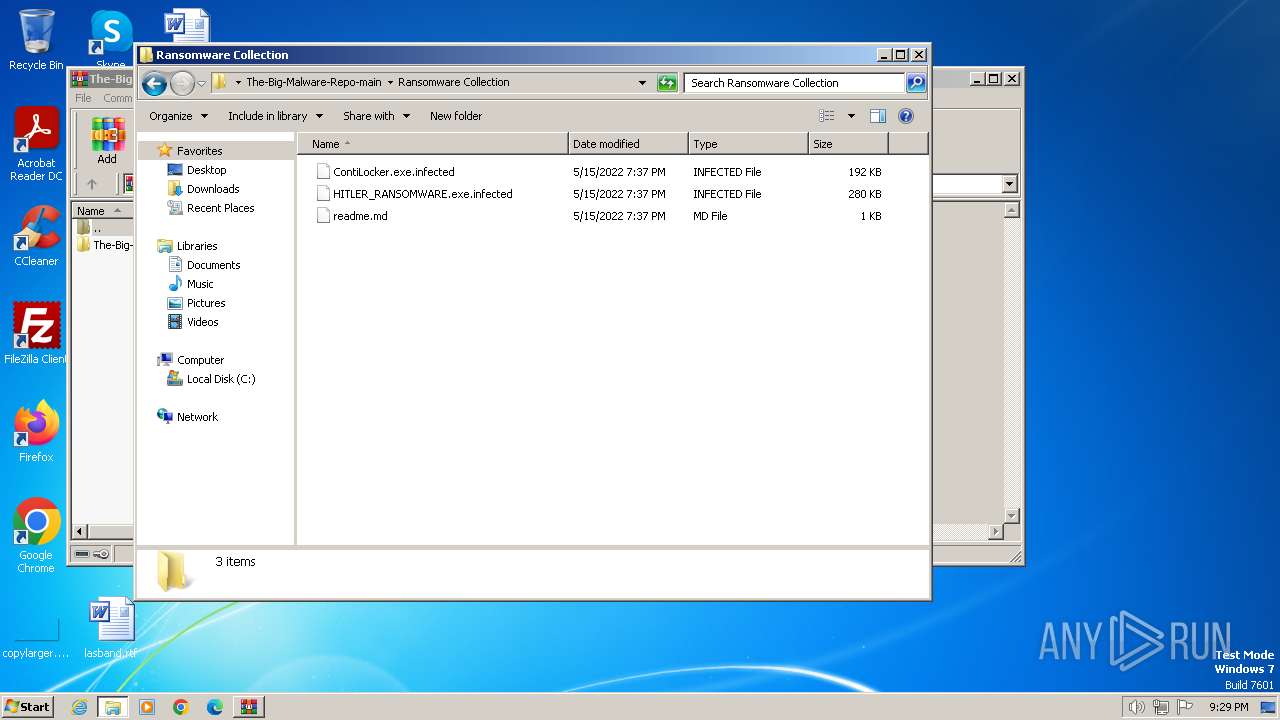The height and width of the screenshot is (720, 1280).
Task: Open the Videos library
Action: pyautogui.click(x=202, y=322)
